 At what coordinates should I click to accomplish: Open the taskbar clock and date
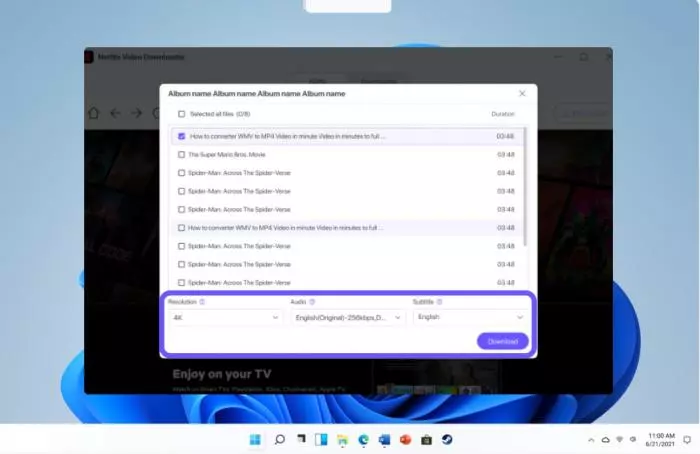(660, 440)
